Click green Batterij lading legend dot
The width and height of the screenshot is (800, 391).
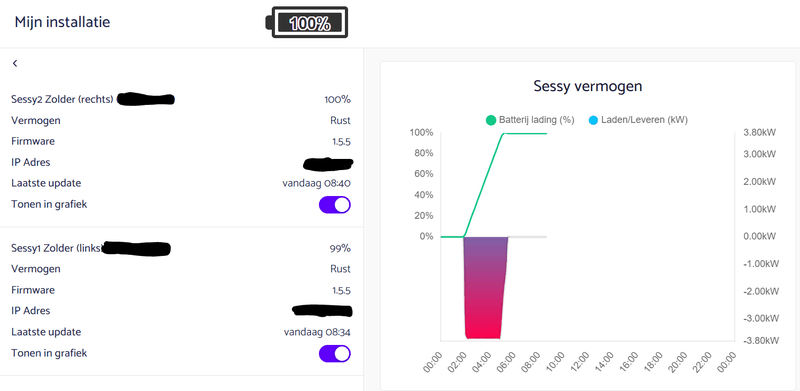[x=491, y=120]
